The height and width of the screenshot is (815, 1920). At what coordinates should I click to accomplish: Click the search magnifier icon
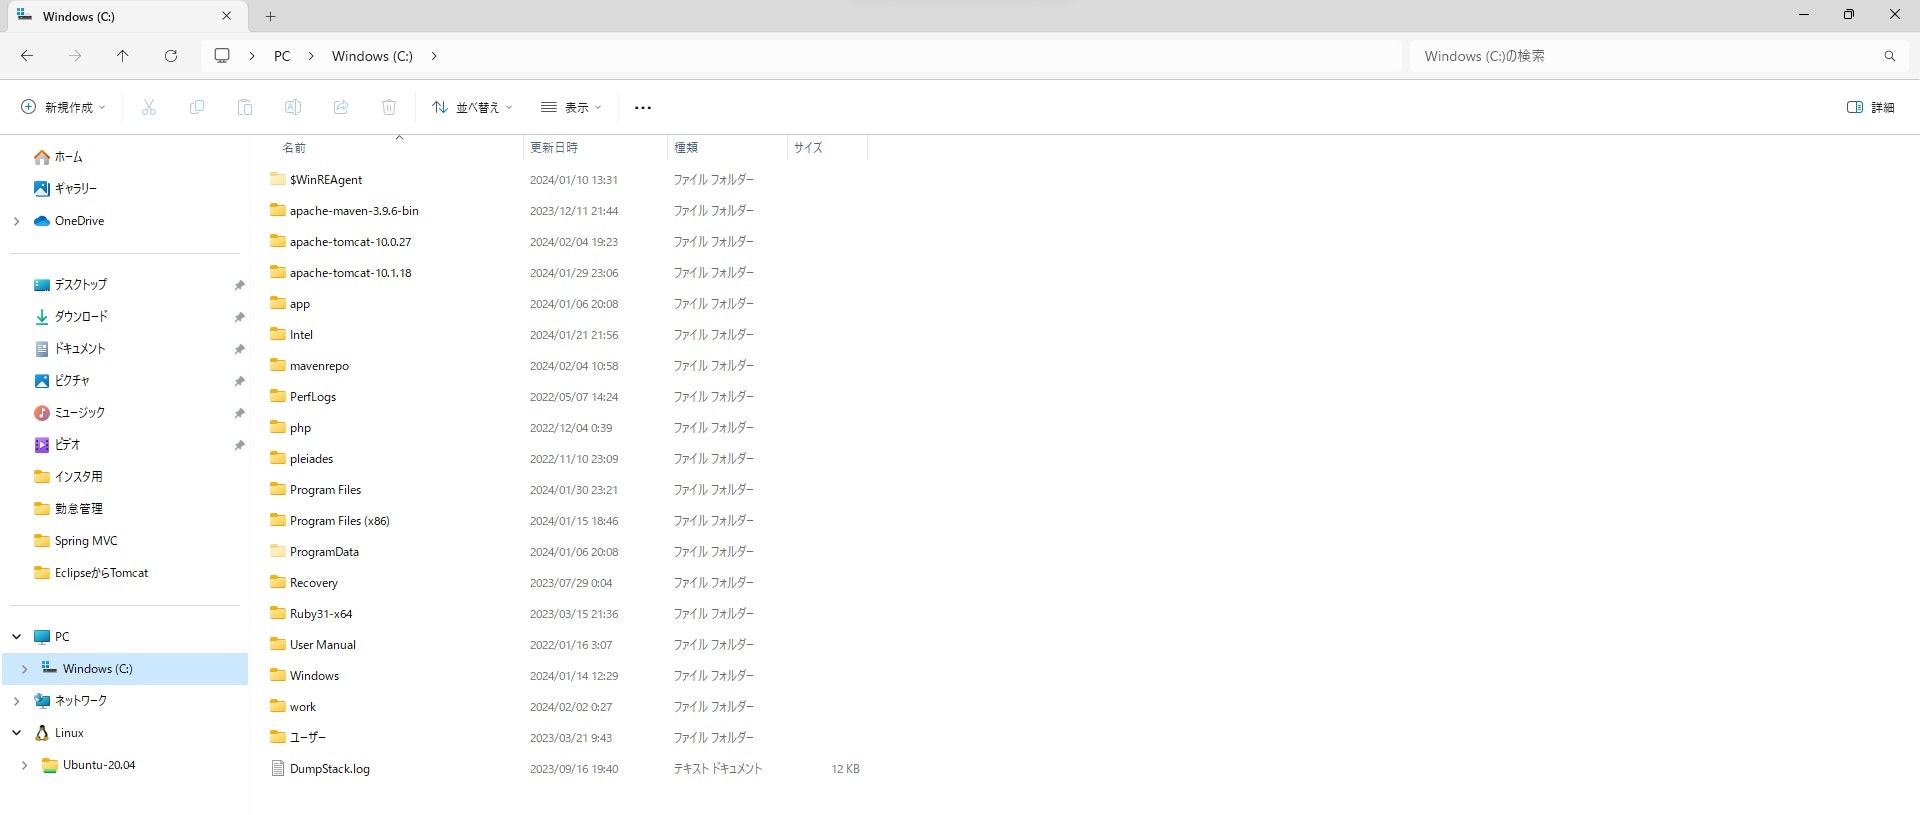click(1889, 56)
